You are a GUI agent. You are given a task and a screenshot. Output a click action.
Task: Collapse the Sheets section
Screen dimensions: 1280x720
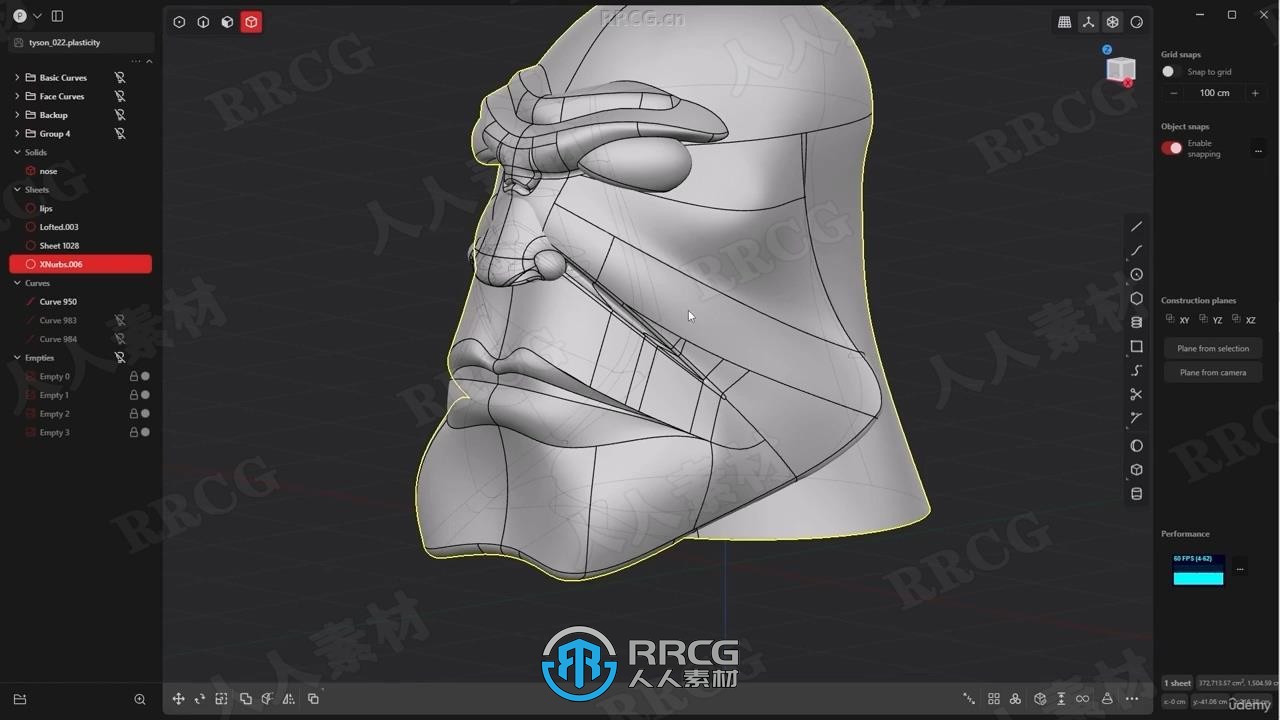(17, 190)
